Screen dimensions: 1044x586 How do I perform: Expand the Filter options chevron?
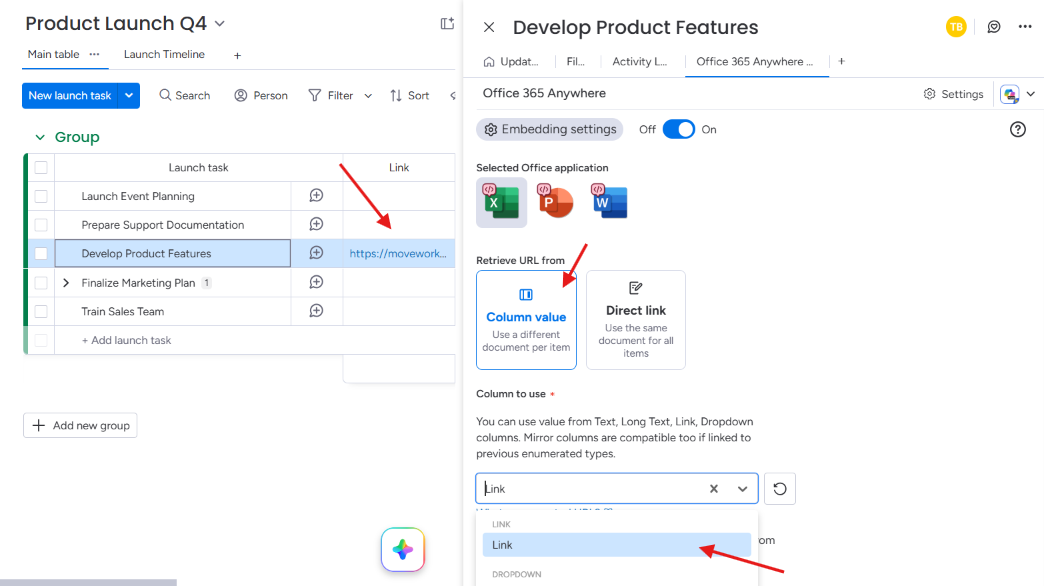point(368,96)
